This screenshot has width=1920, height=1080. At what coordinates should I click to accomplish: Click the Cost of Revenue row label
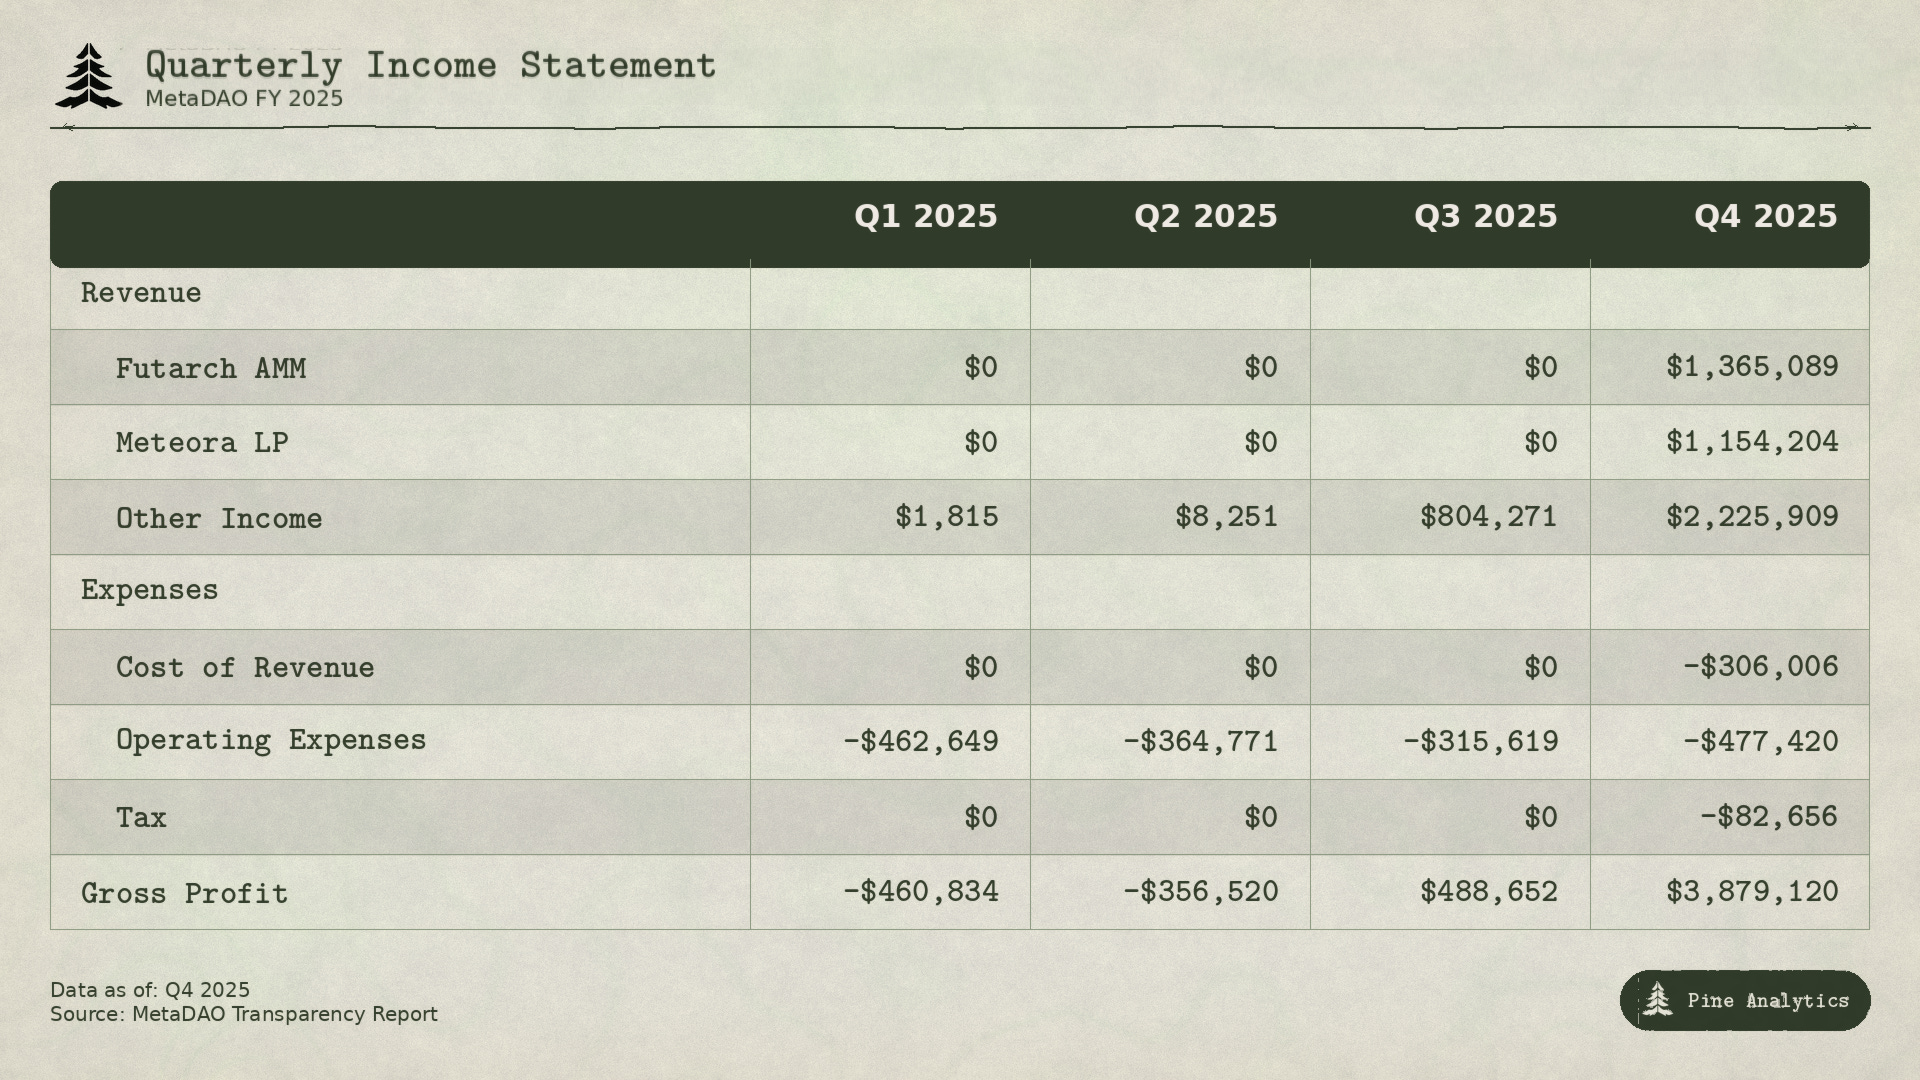coord(245,667)
